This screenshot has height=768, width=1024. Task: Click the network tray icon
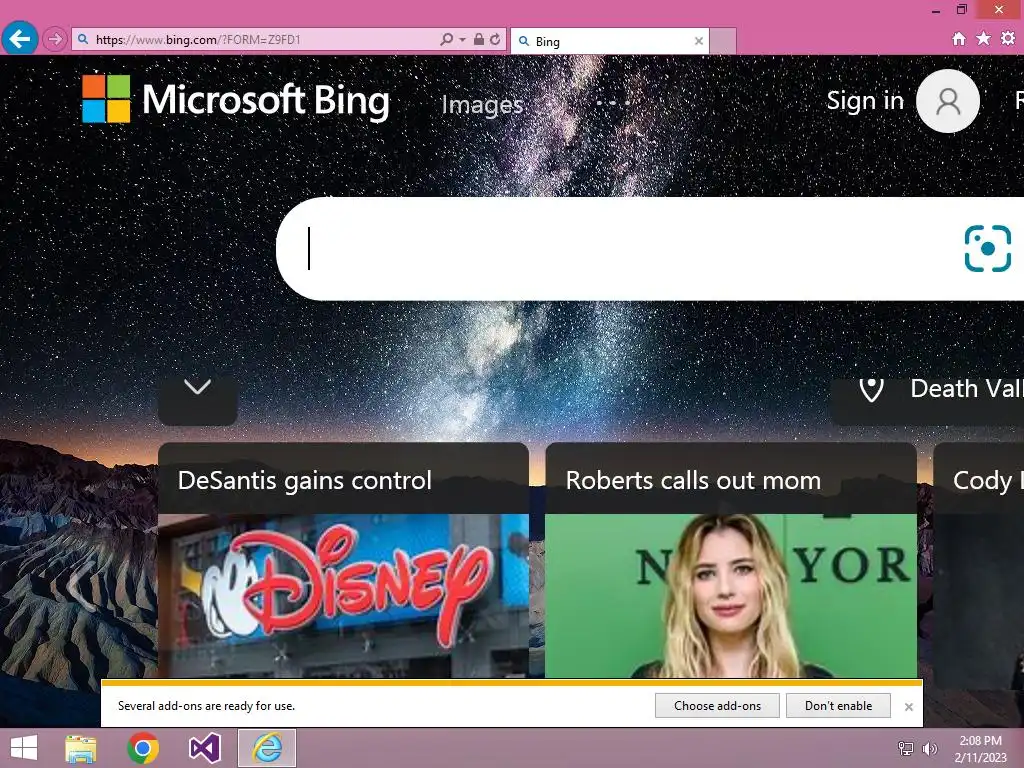coord(906,748)
